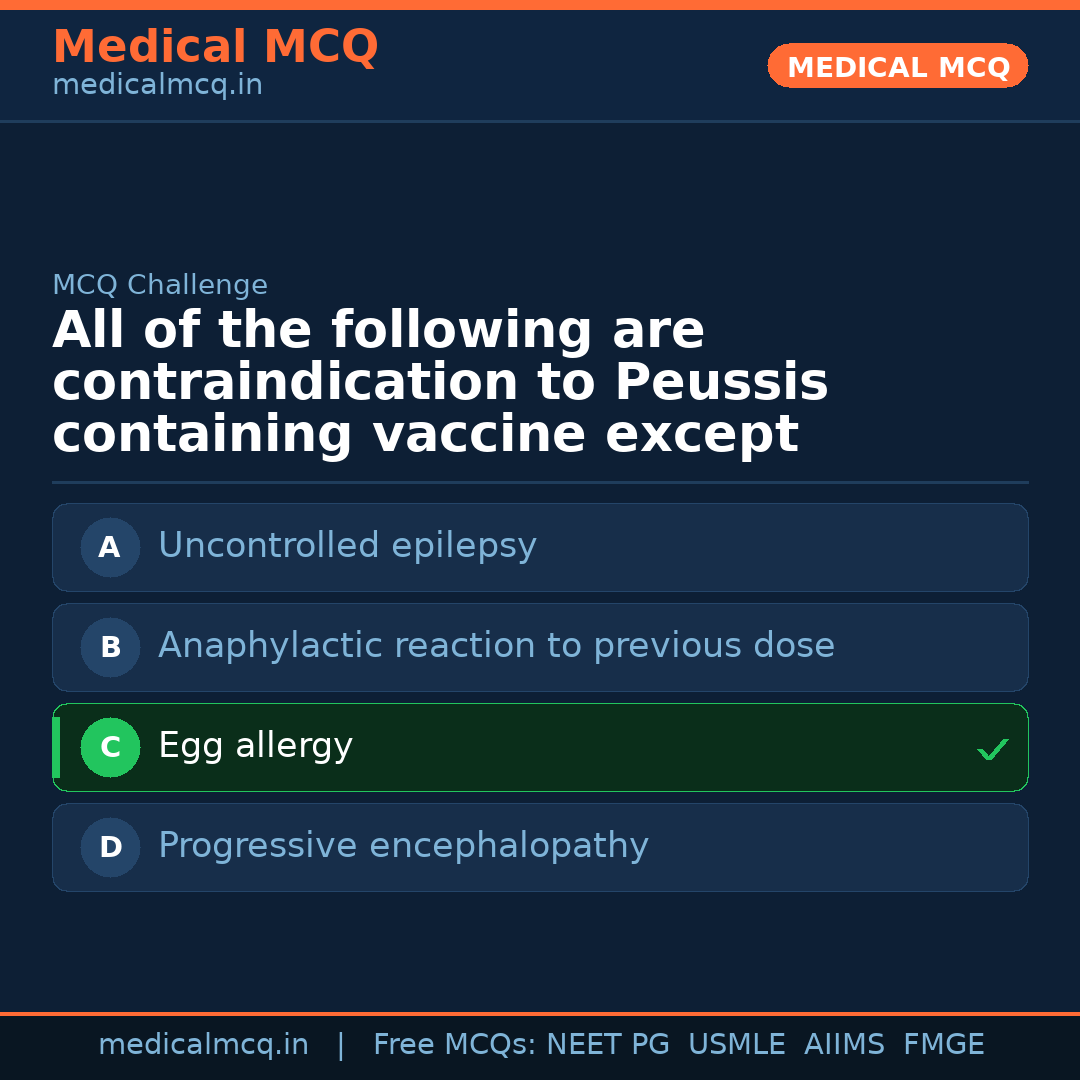Click the Free MCQs footer text
This screenshot has width=1080, height=1080.
[454, 1045]
